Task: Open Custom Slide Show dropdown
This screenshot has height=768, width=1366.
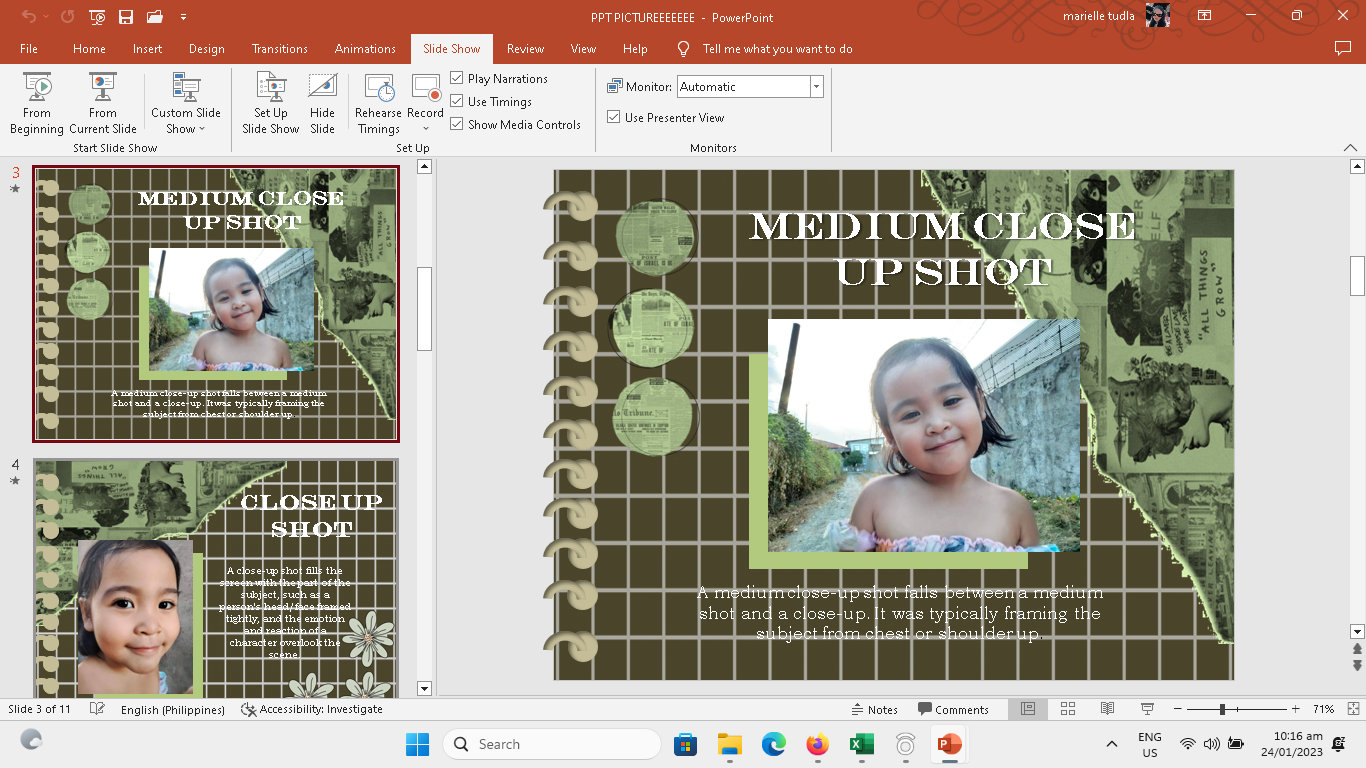Action: [185, 103]
